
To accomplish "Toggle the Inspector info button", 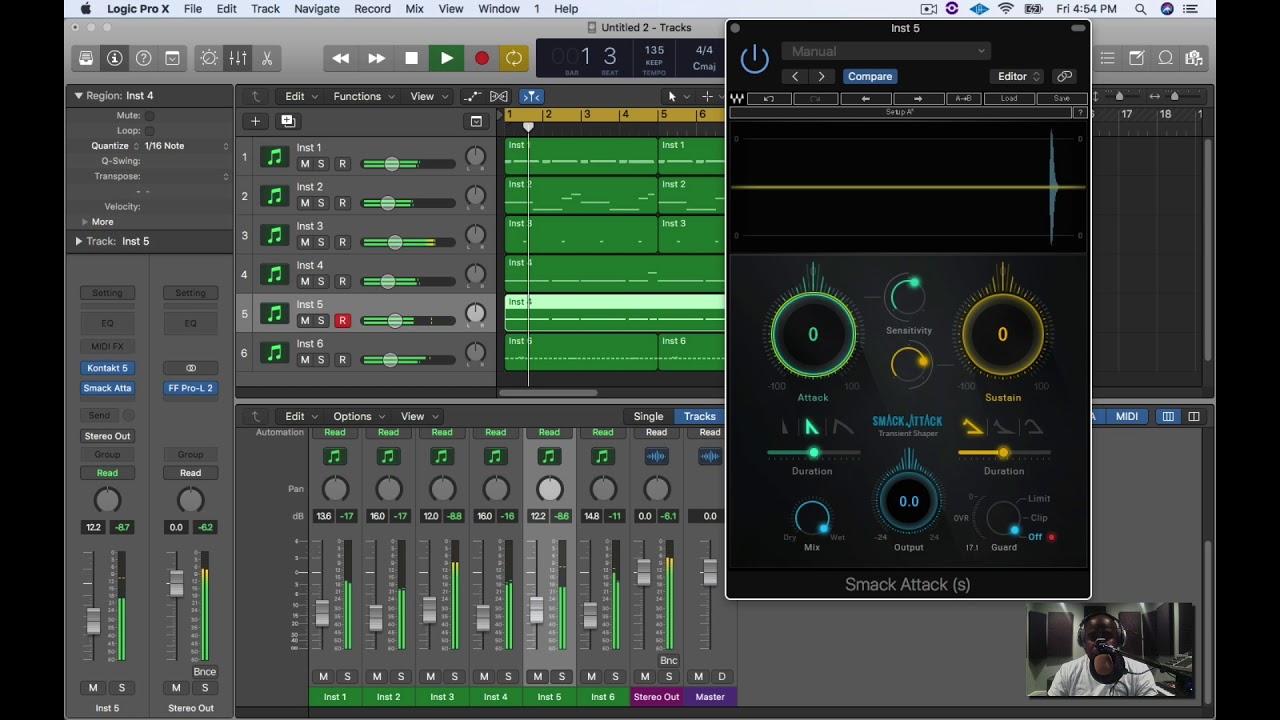I will click(115, 59).
